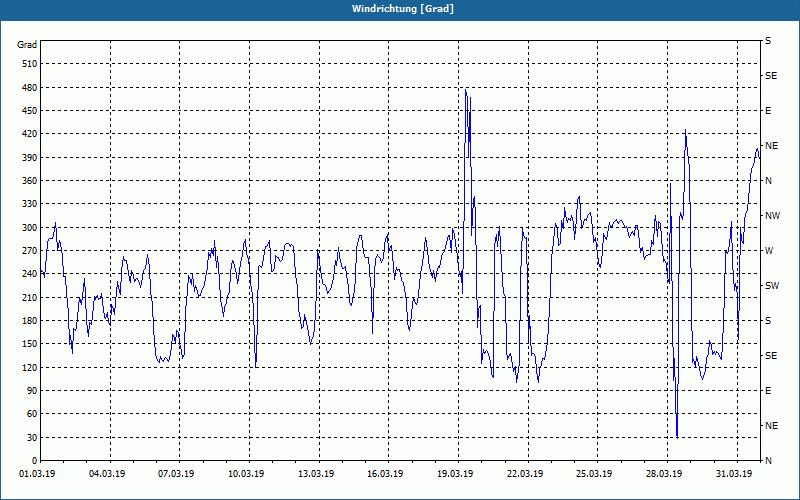Image resolution: width=800 pixels, height=500 pixels.
Task: Pick the "390" degree axis label
Action: (30, 158)
